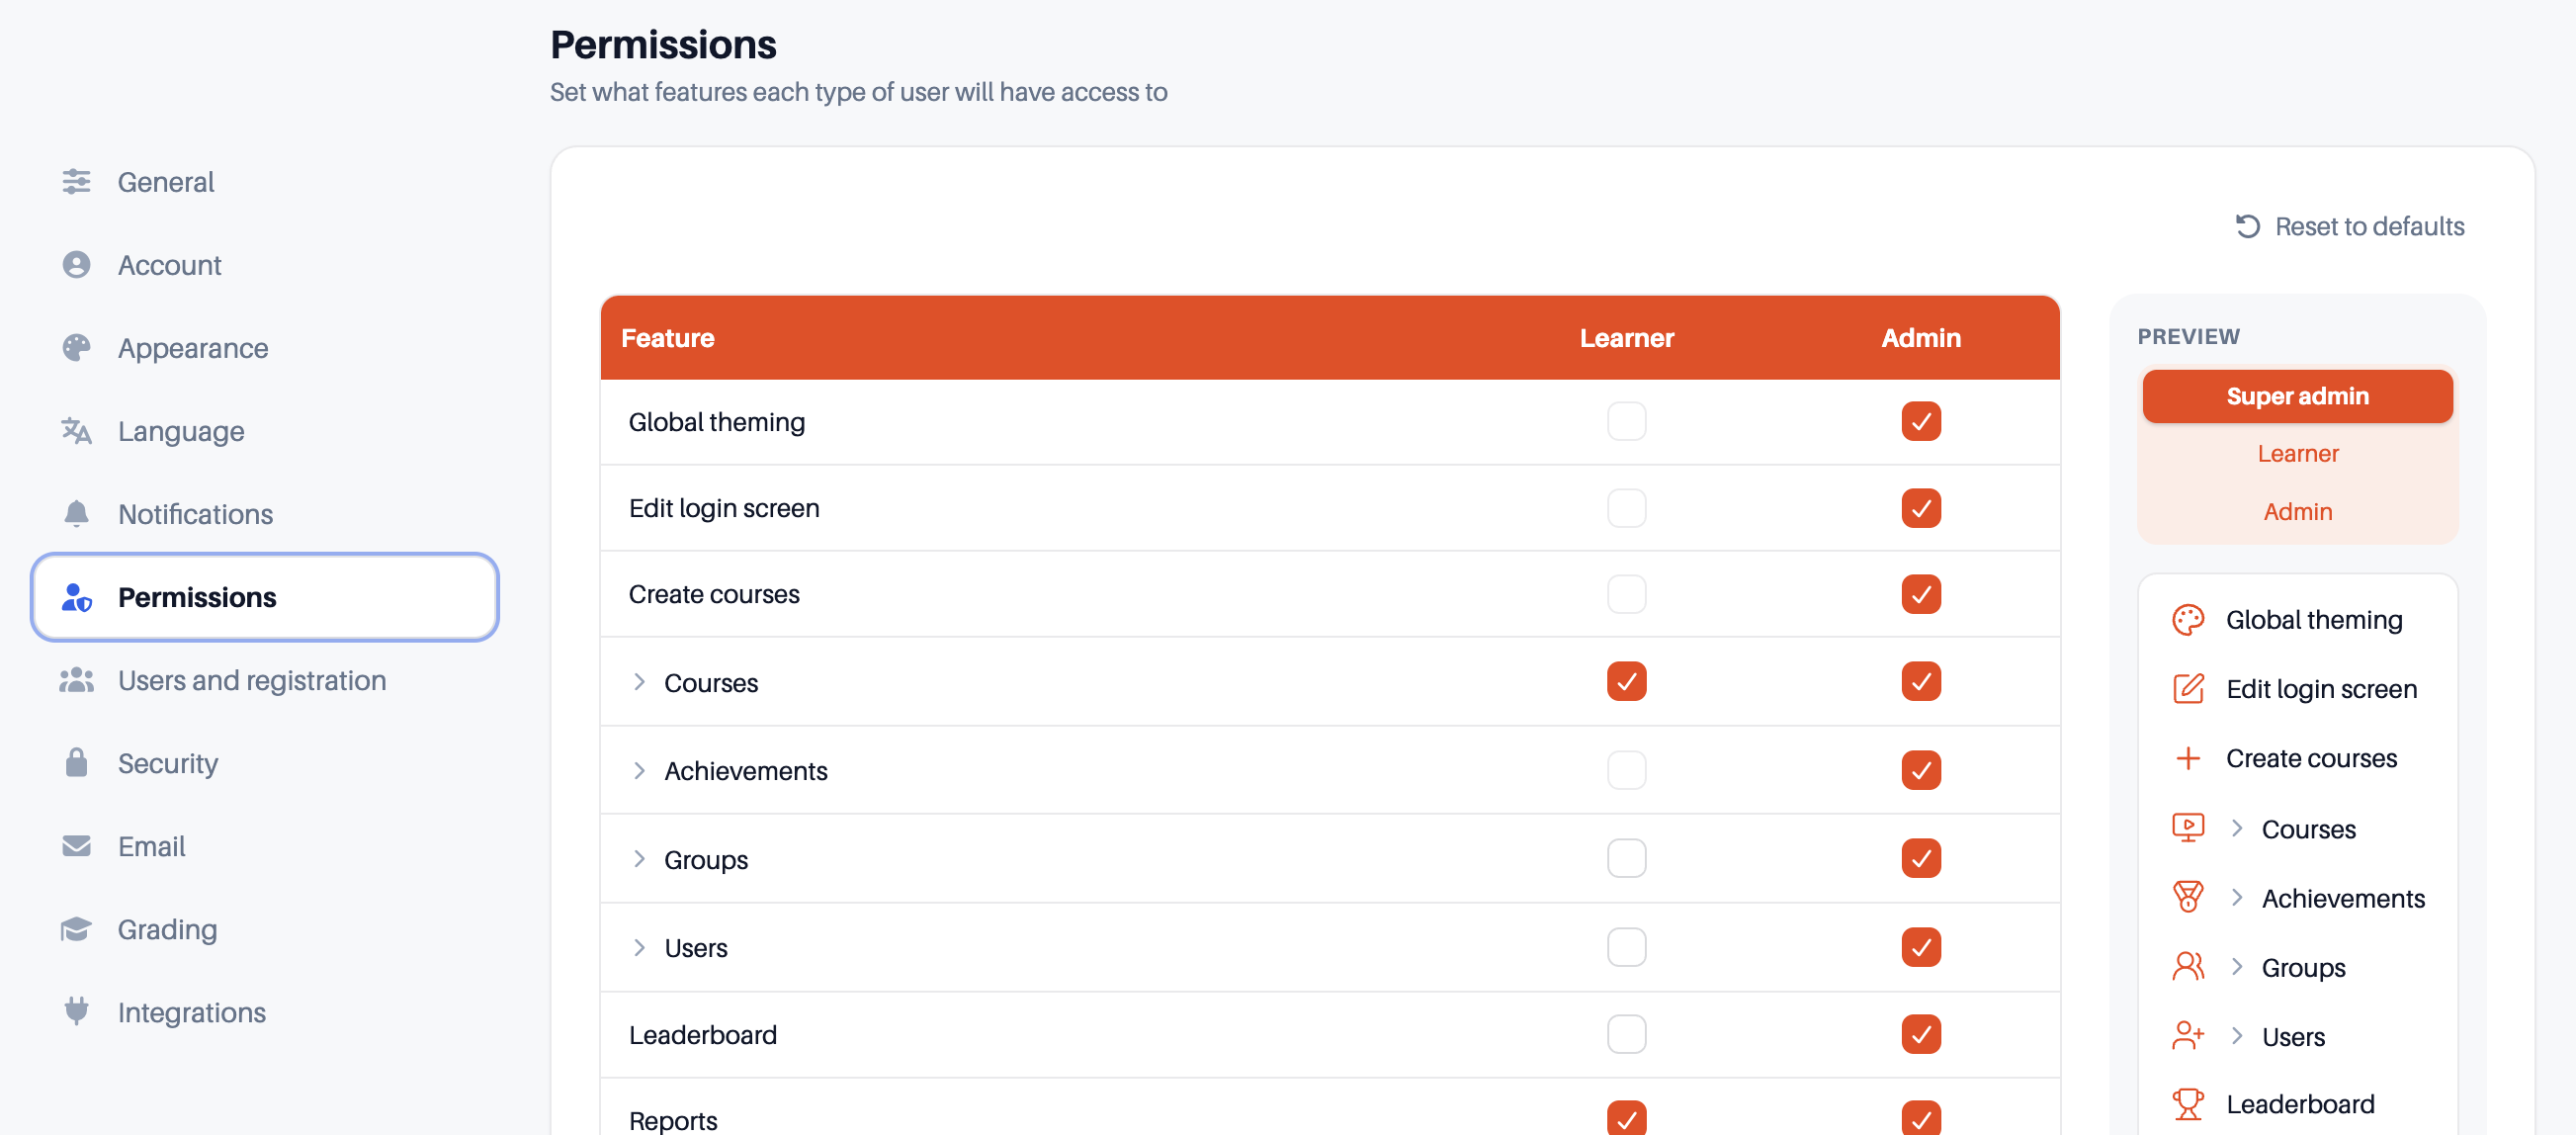Expand the Groups row in the table

tap(639, 859)
